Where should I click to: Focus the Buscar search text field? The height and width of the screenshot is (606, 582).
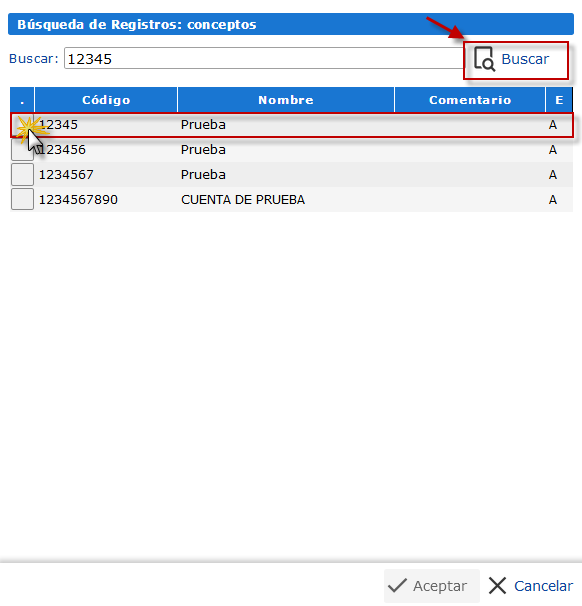coord(264,58)
